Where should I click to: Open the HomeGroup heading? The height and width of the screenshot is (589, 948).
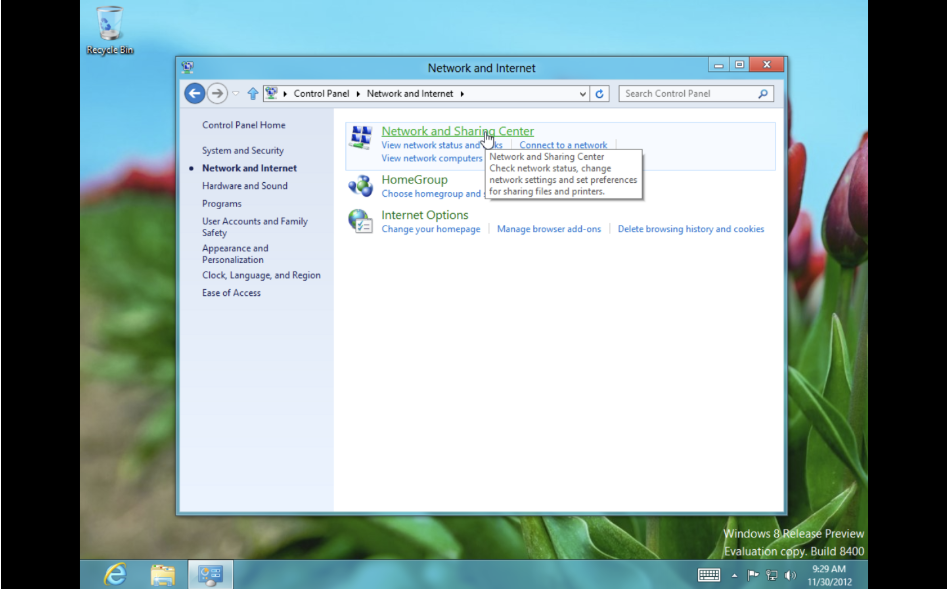tap(414, 180)
